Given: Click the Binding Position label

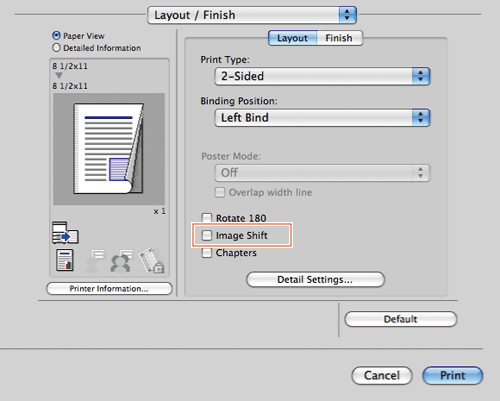Looking at the screenshot, I should click(x=239, y=101).
